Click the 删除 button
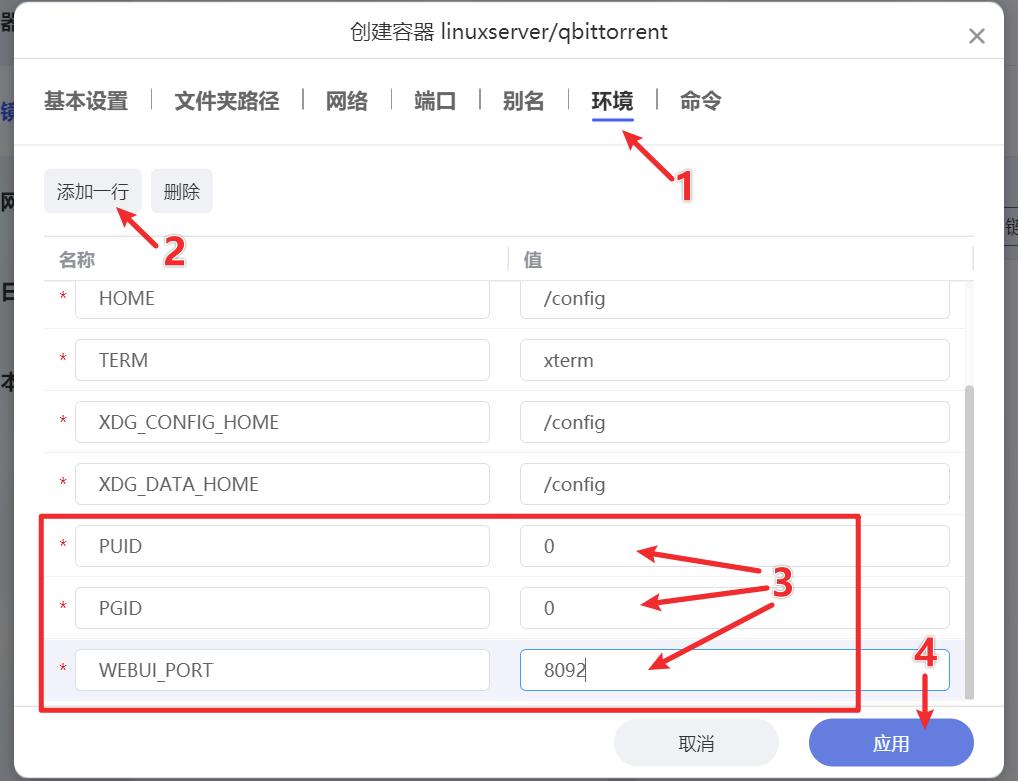1018x781 pixels. click(181, 190)
